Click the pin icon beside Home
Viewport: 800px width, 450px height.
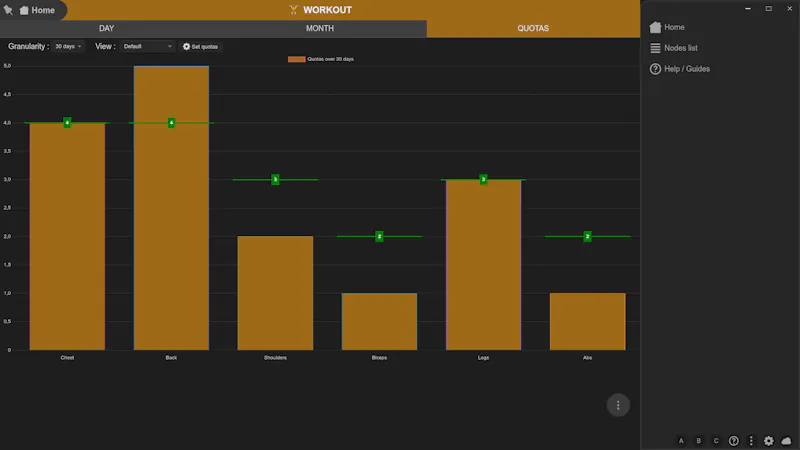[8, 10]
